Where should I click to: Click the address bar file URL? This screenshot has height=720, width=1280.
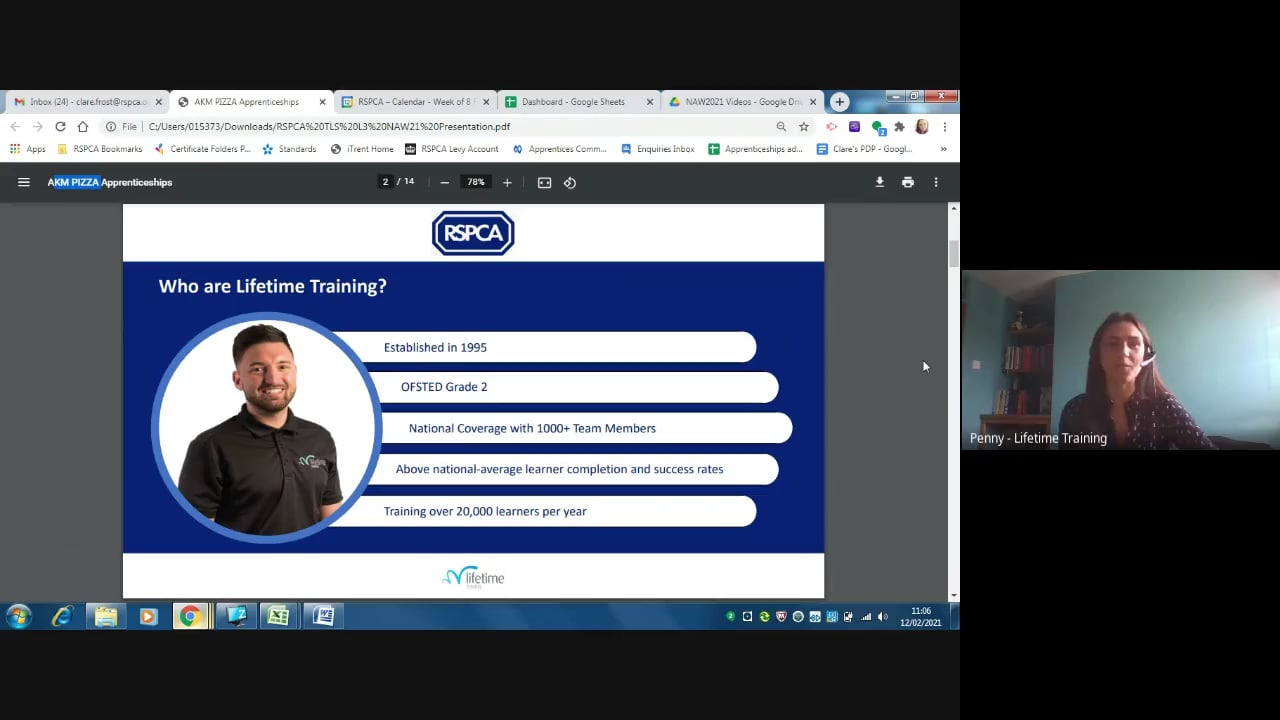tap(329, 127)
